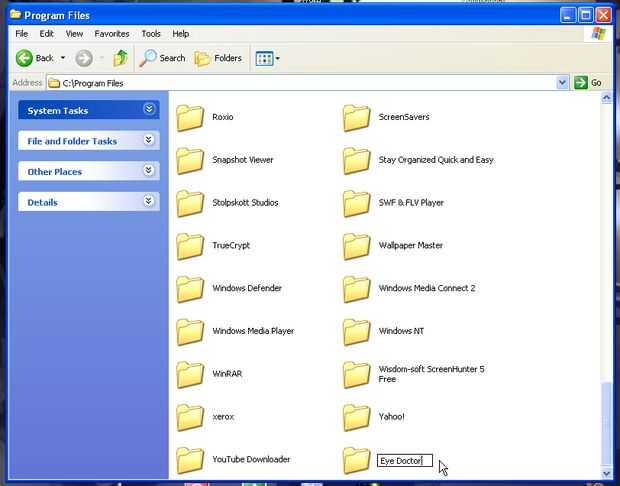This screenshot has width=620, height=486.
Task: Open the Edit menu
Action: click(46, 34)
